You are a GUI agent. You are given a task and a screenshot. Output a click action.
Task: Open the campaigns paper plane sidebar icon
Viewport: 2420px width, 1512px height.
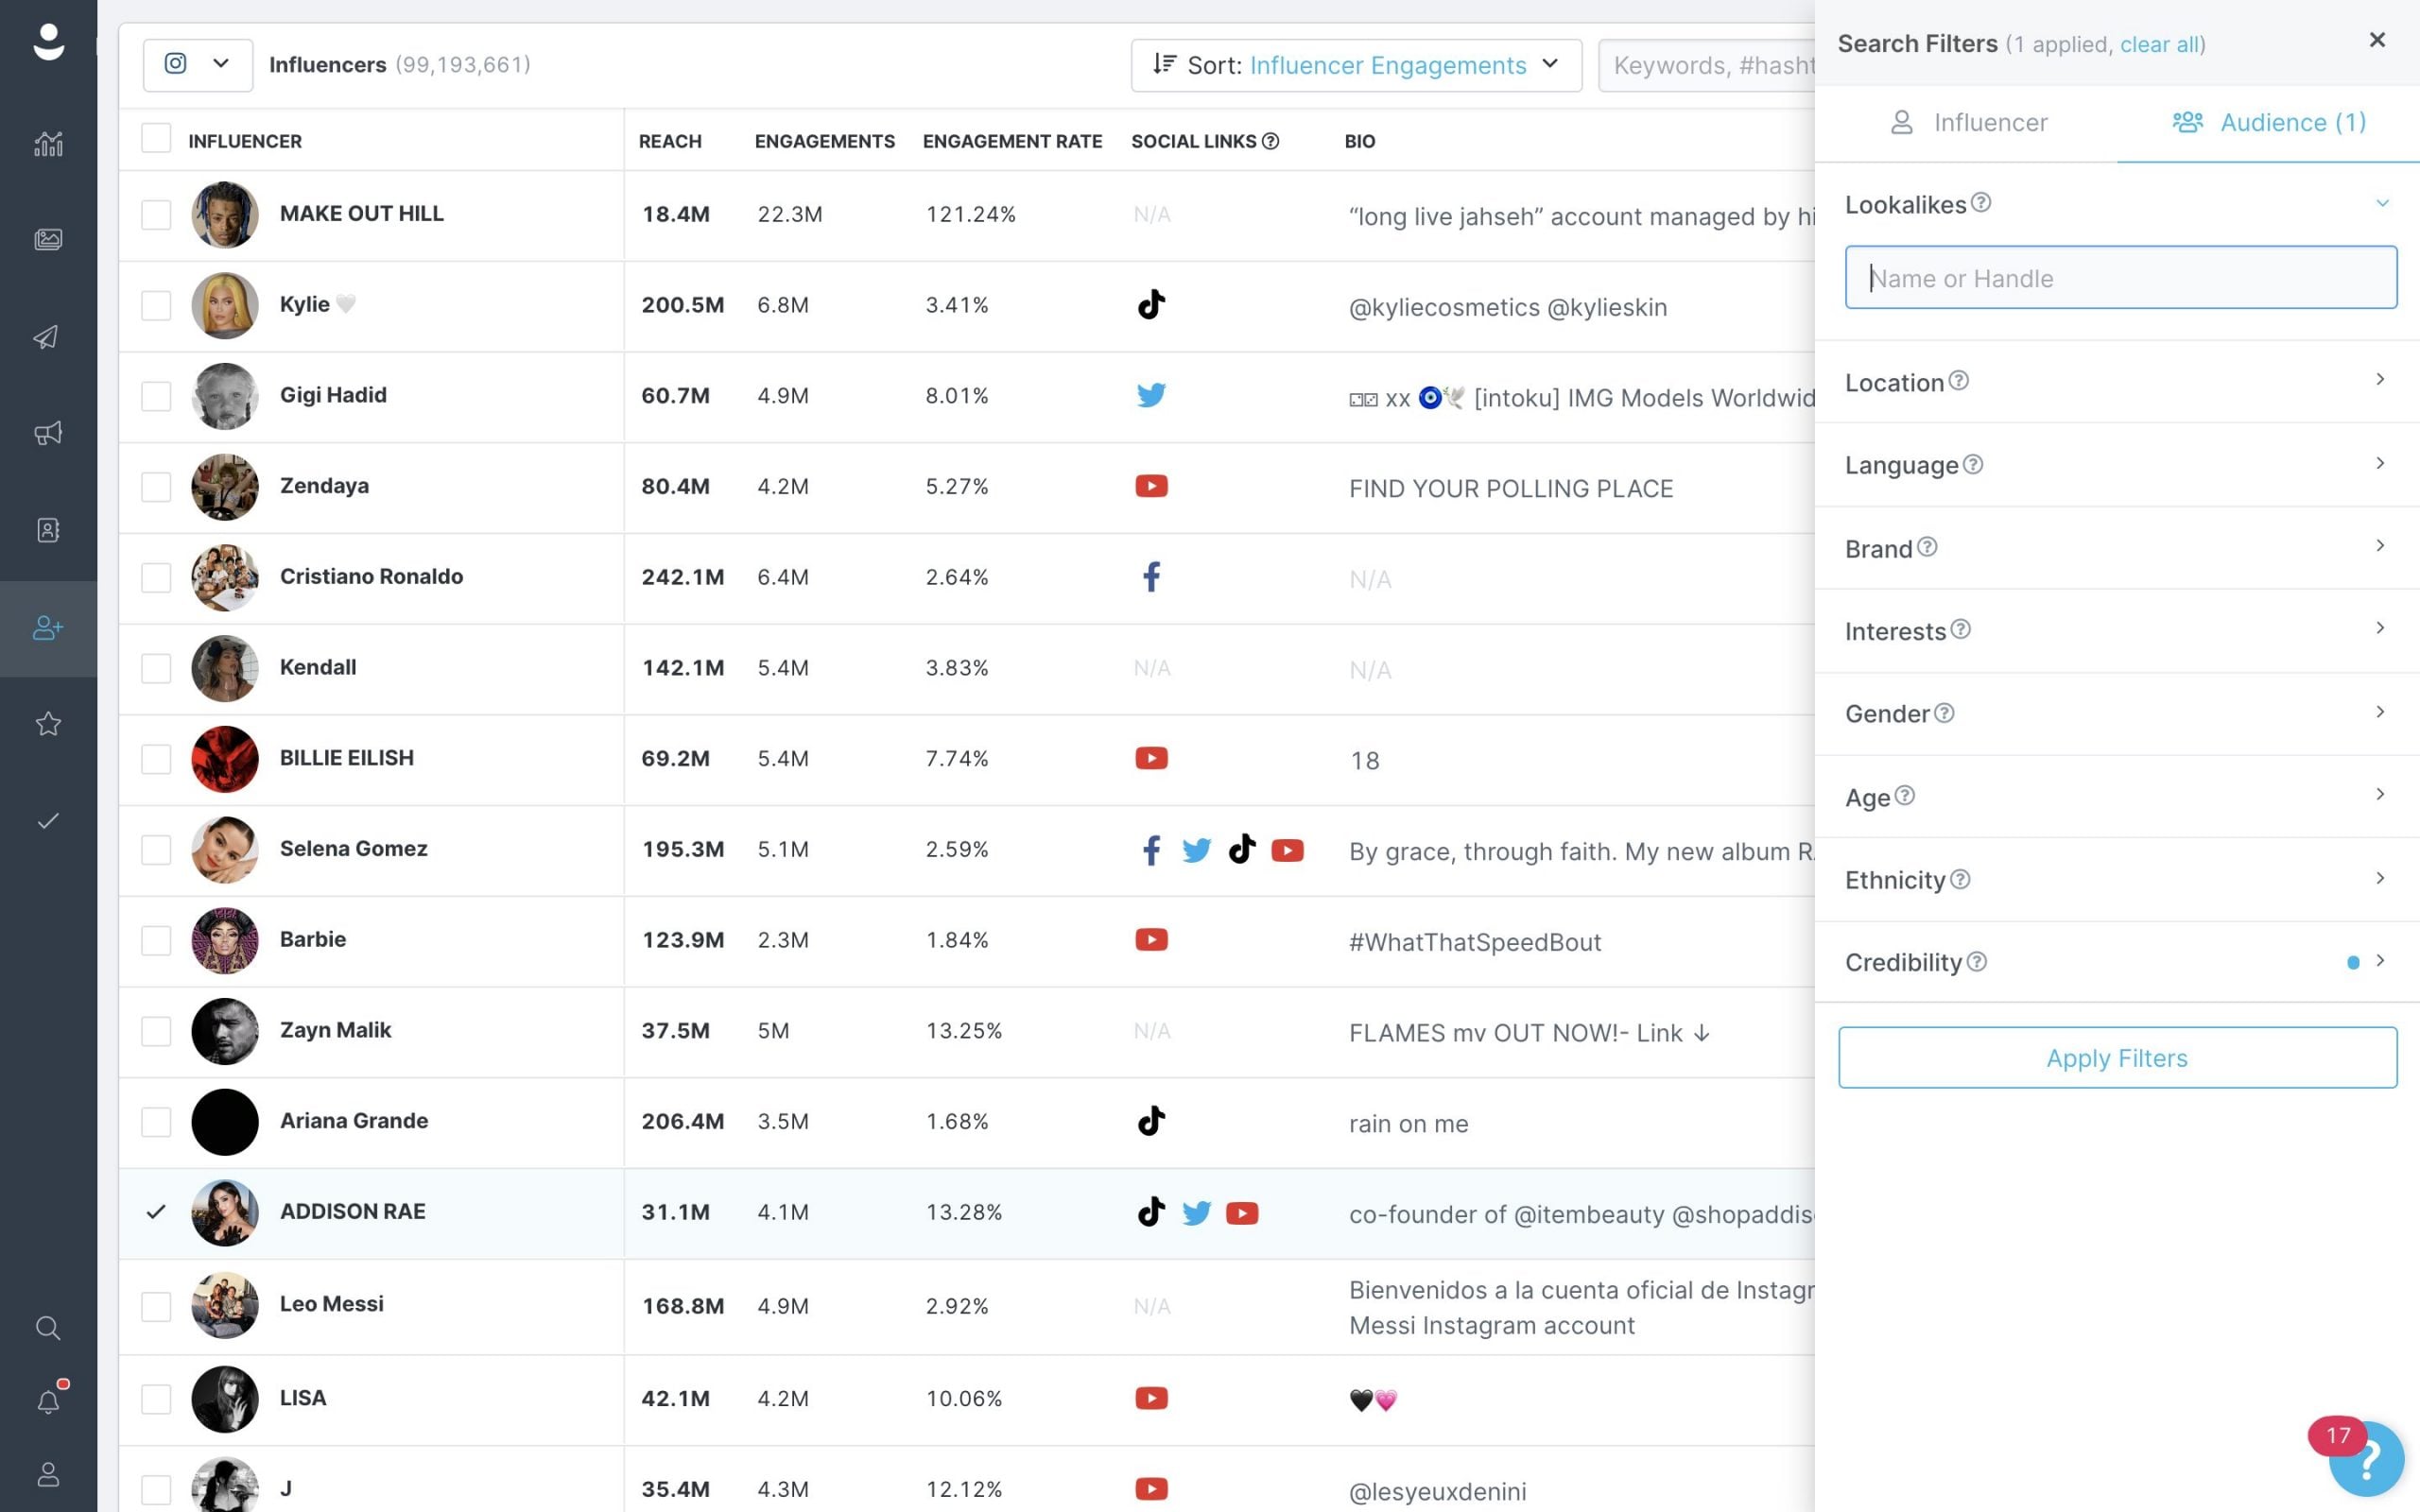tap(47, 337)
